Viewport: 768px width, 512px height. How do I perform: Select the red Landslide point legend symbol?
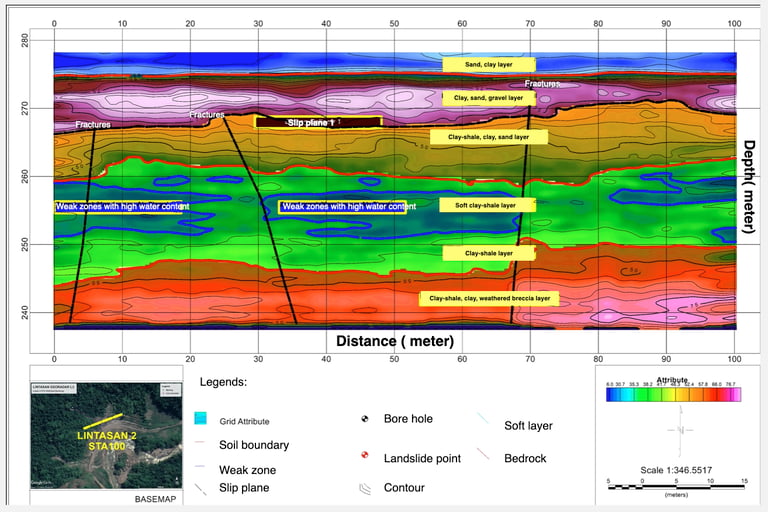tap(364, 455)
